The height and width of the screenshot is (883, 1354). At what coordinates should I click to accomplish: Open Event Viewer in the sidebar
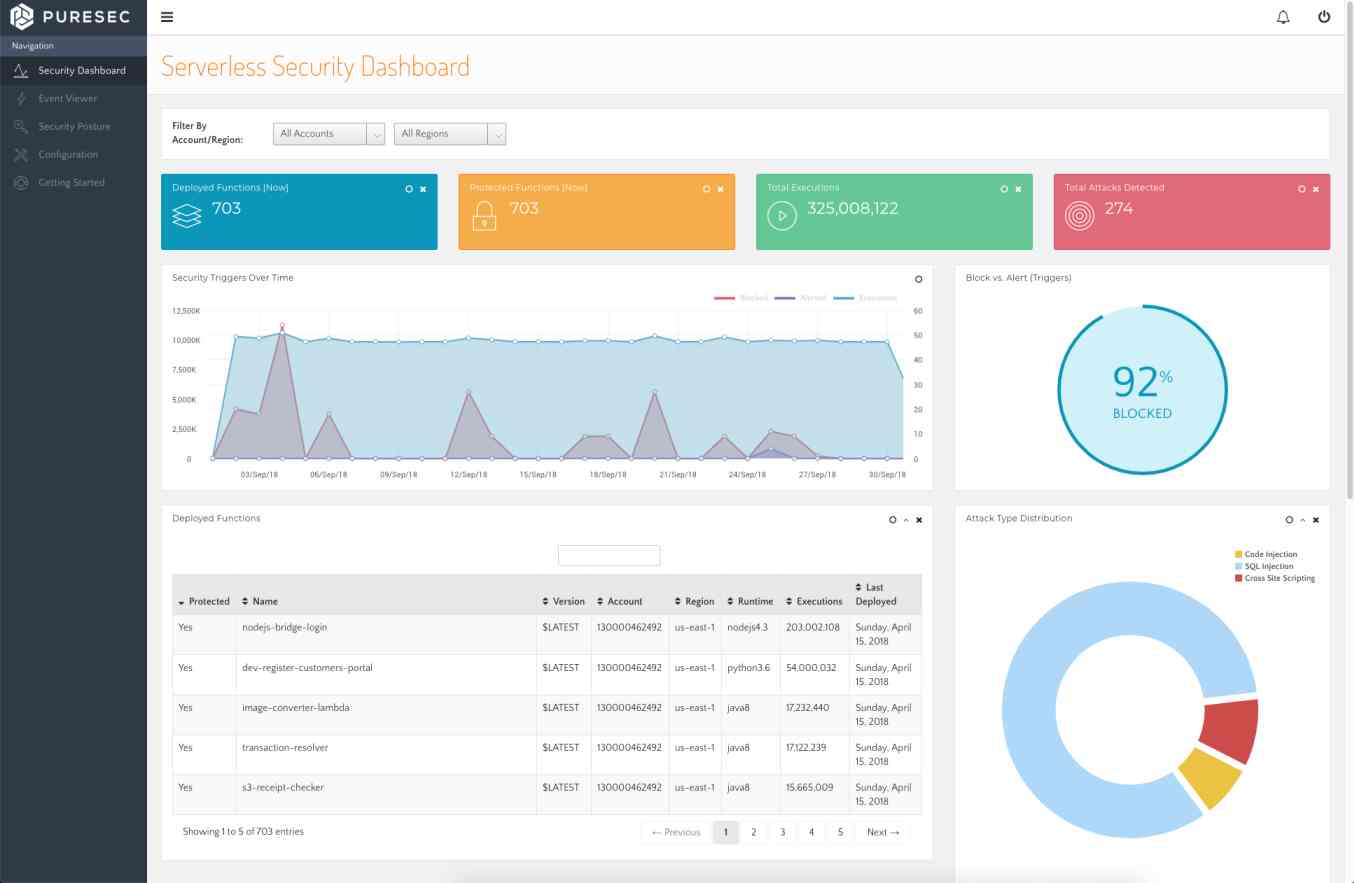click(x=68, y=99)
